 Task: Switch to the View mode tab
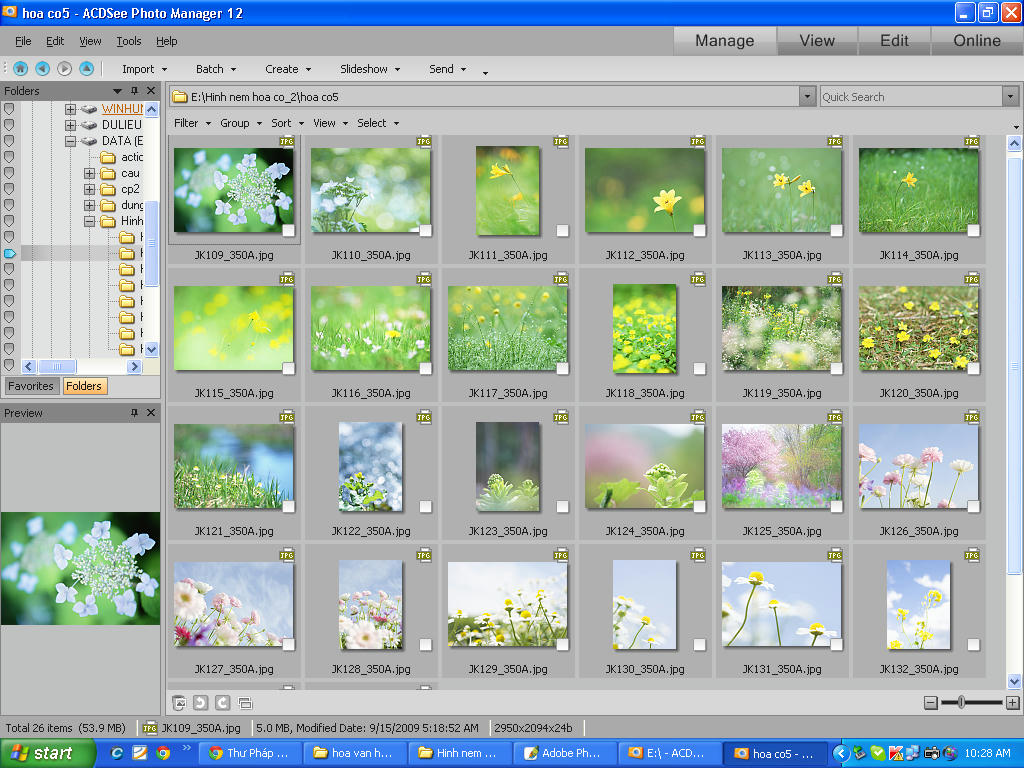coord(817,40)
